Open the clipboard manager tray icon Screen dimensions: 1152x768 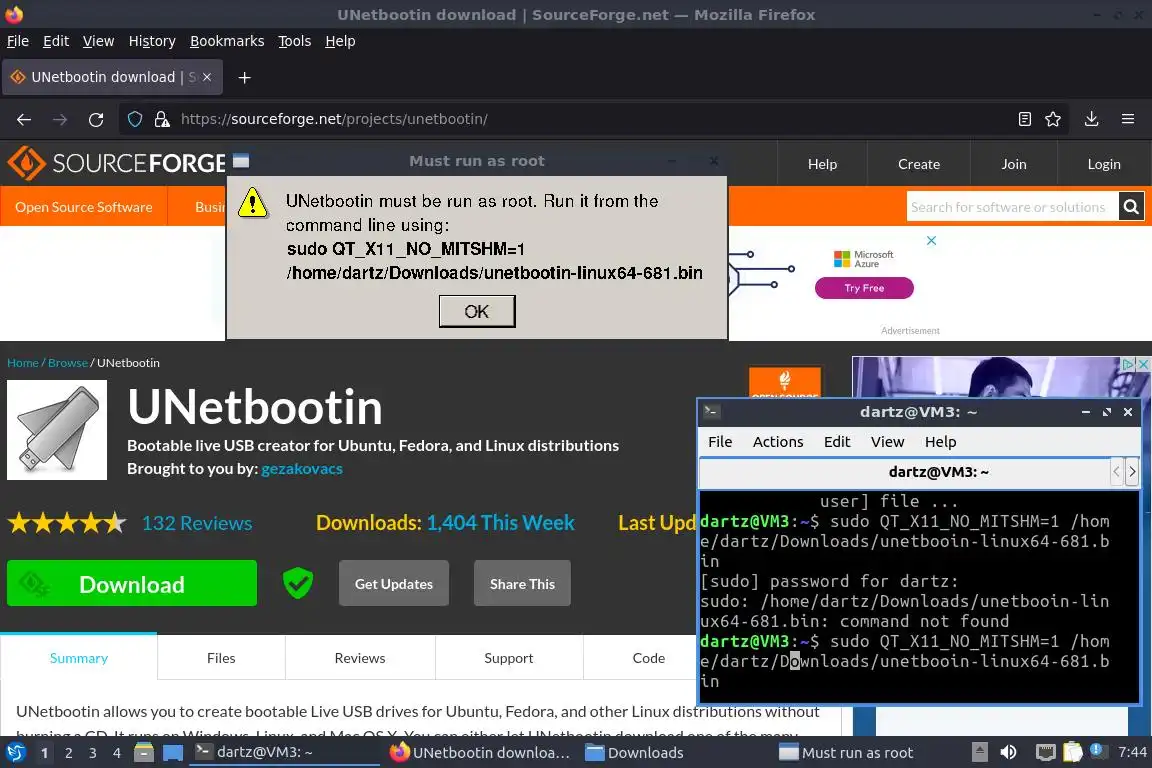[x=1073, y=752]
